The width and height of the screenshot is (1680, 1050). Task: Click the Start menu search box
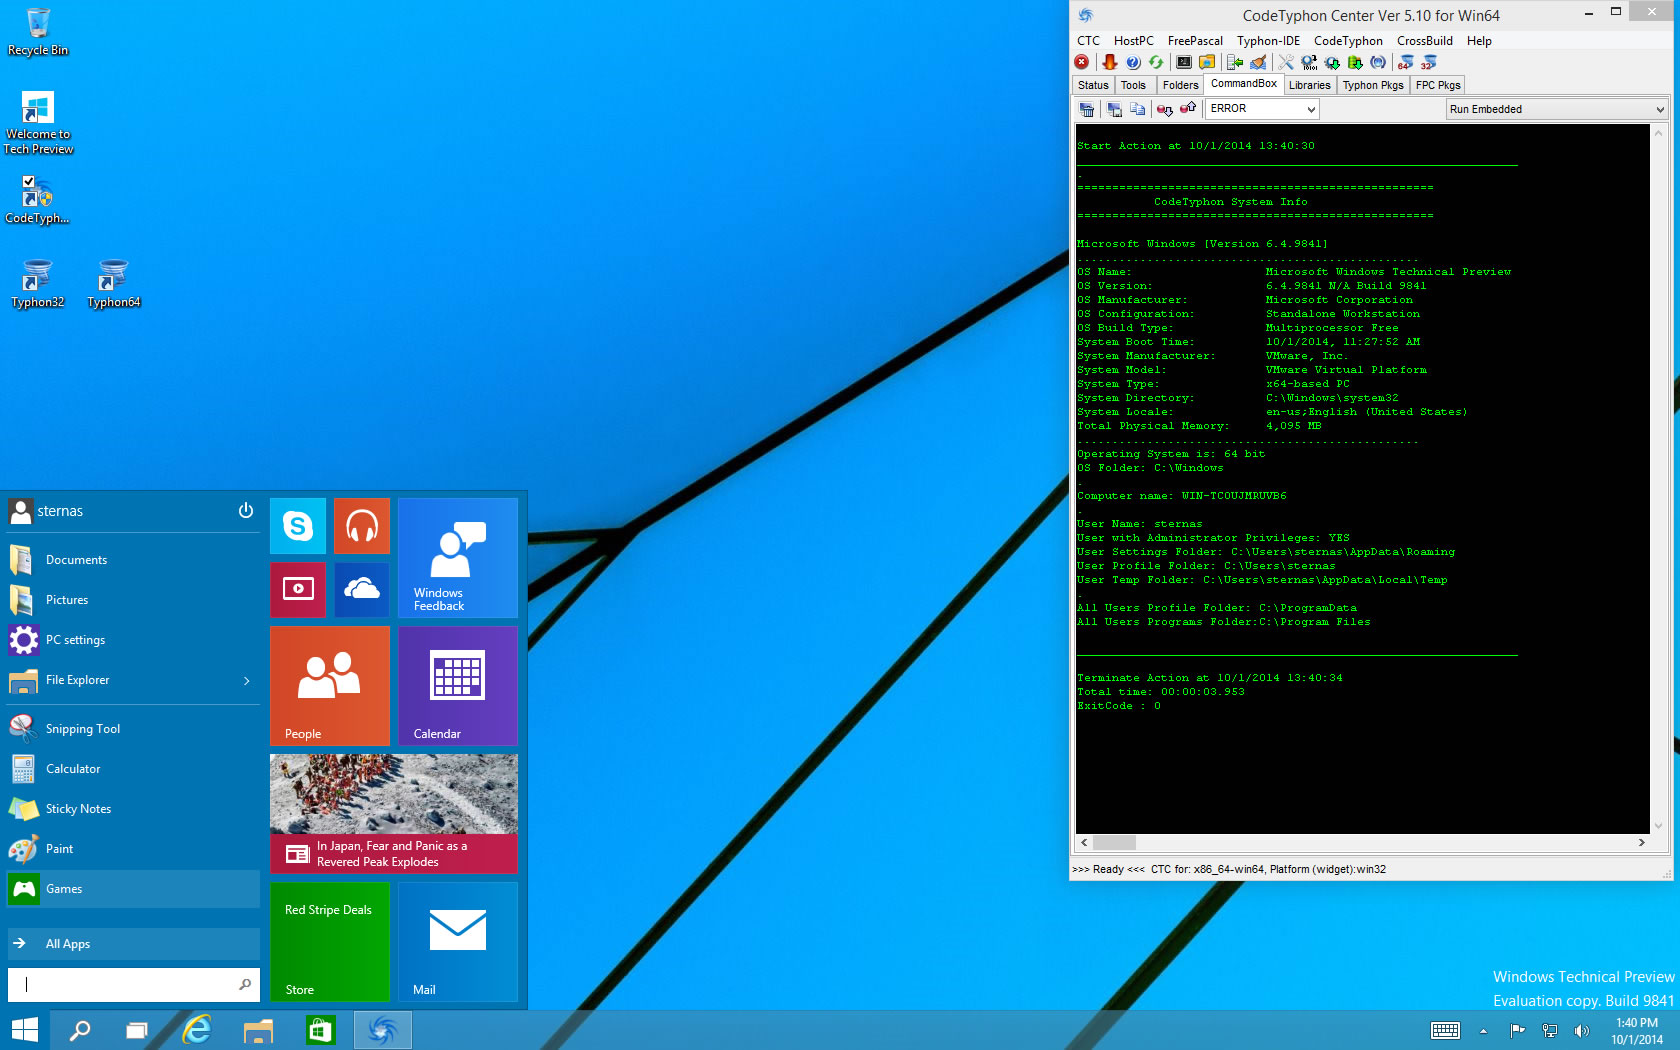pyautogui.click(x=134, y=985)
